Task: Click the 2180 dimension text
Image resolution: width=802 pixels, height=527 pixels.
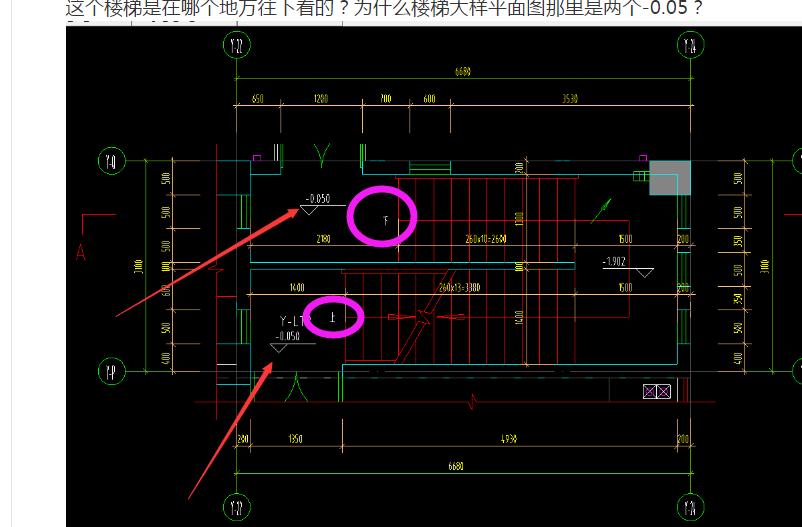Action: click(x=323, y=238)
